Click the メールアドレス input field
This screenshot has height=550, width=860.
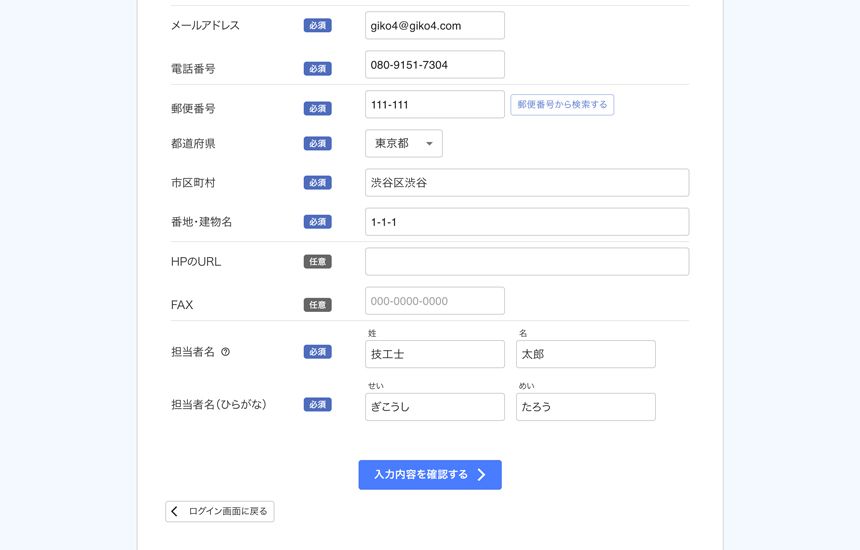pos(434,26)
